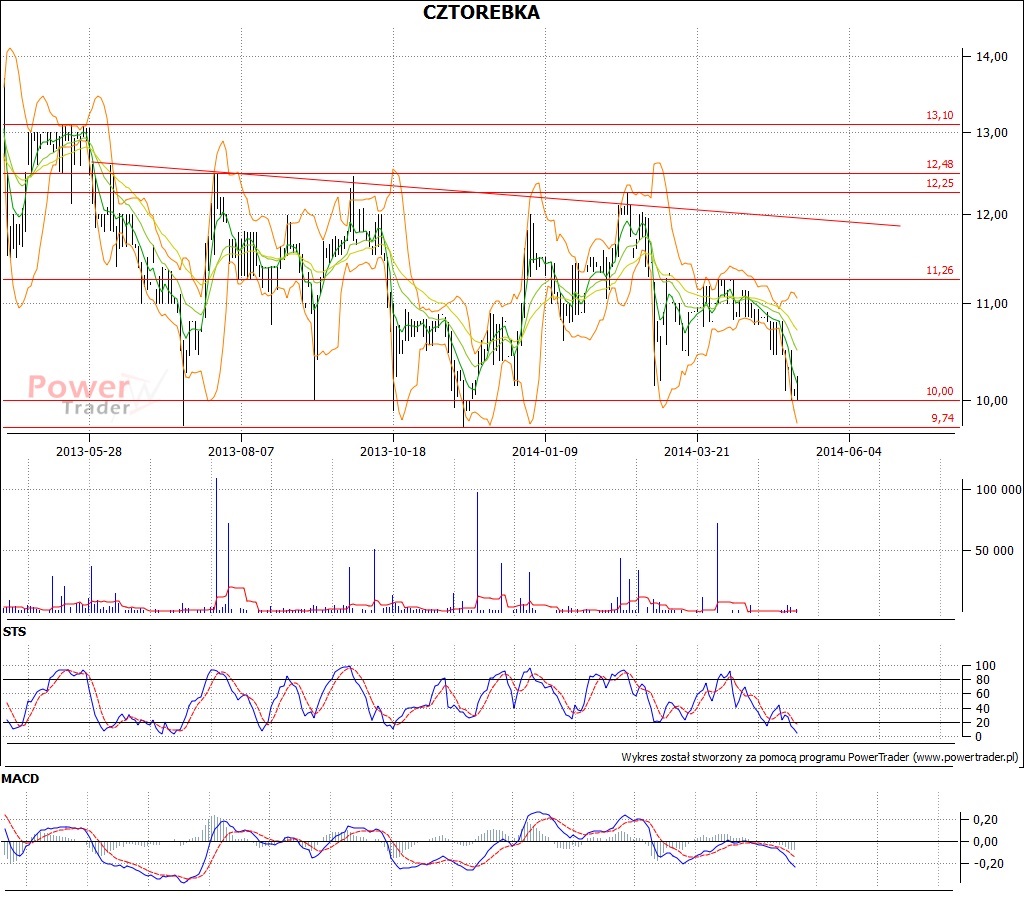Click the 2013-05-28 date label
Image resolution: width=1024 pixels, height=899 pixels.
tap(89, 451)
